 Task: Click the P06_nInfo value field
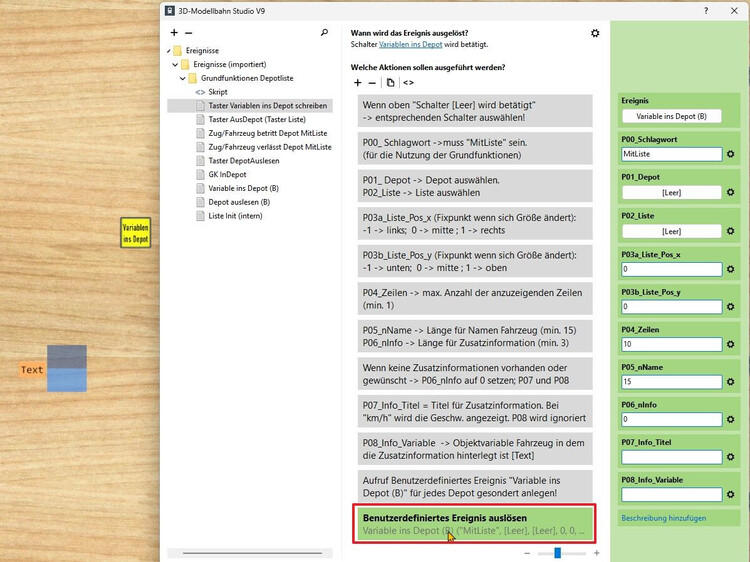[672, 419]
